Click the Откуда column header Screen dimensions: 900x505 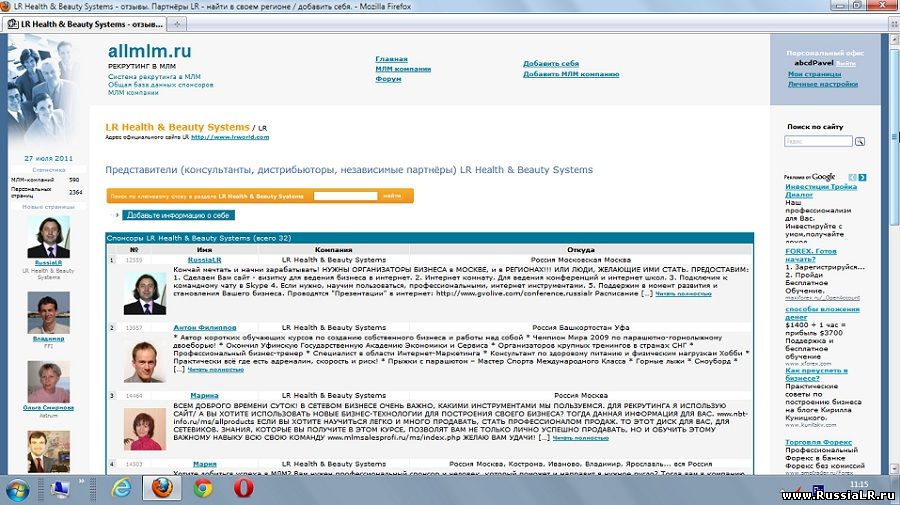pyautogui.click(x=580, y=250)
